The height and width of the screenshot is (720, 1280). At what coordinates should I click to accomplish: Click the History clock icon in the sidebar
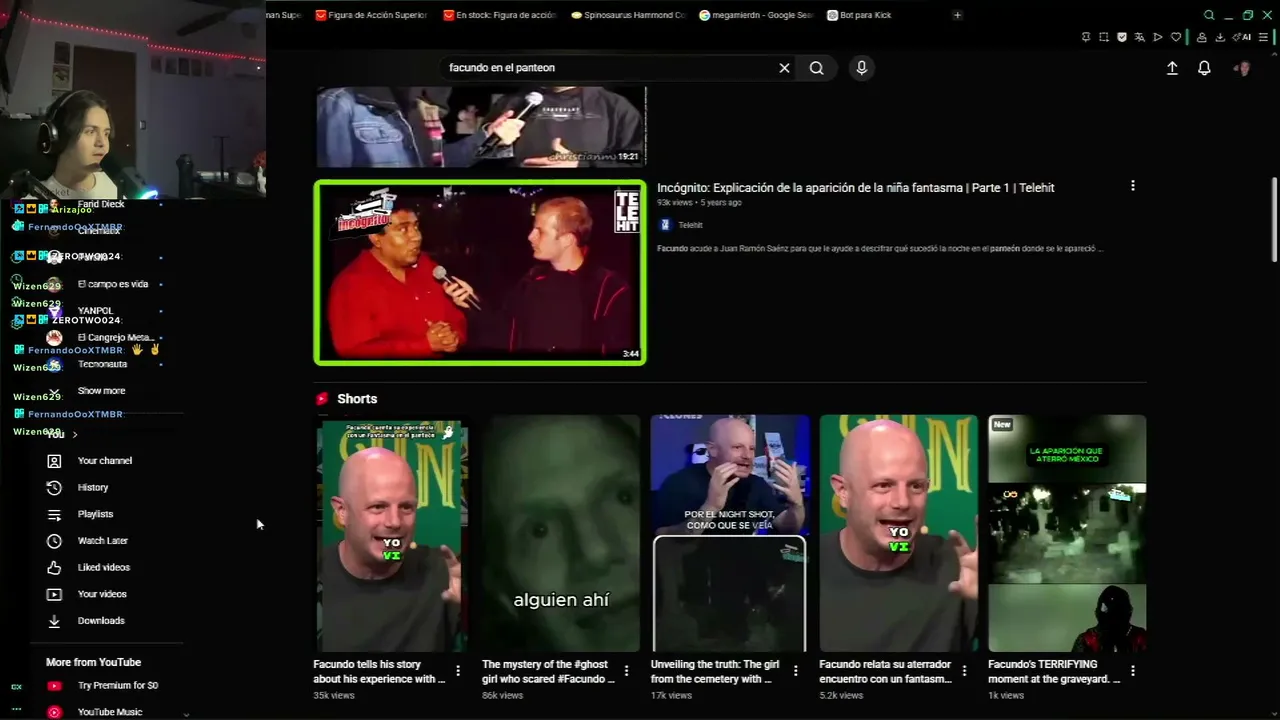(x=55, y=488)
